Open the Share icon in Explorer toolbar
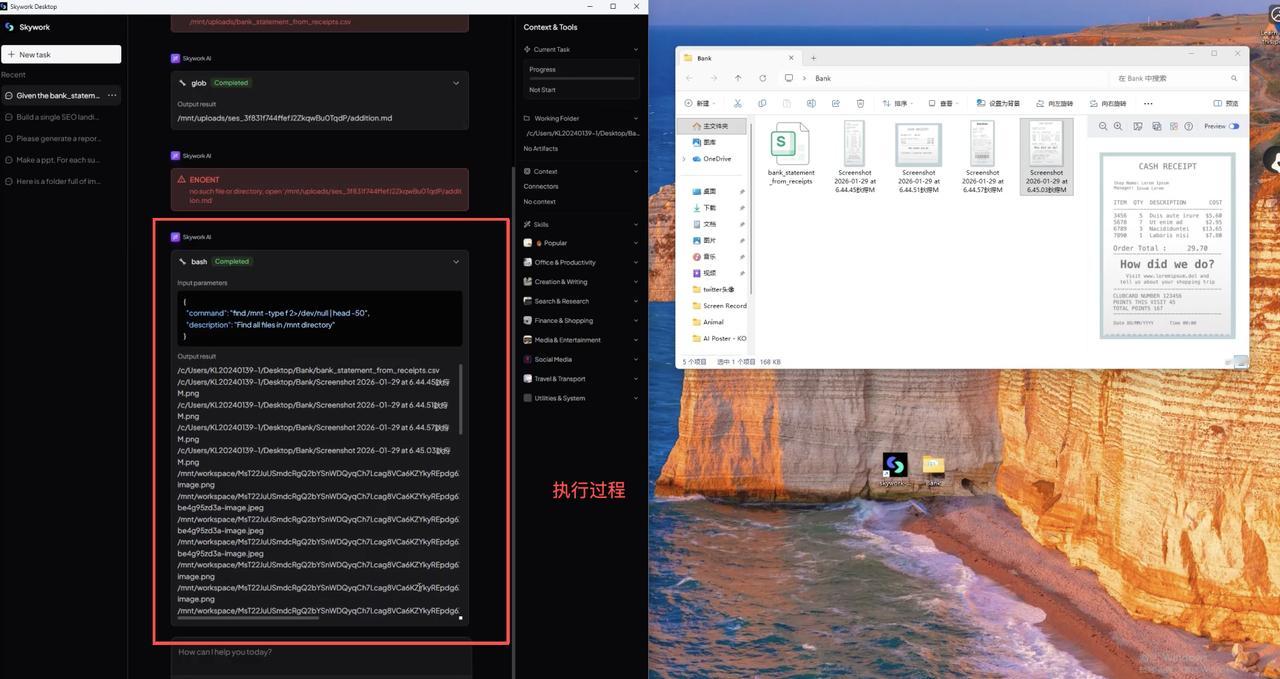Viewport: 1280px width, 679px height. click(x=837, y=103)
